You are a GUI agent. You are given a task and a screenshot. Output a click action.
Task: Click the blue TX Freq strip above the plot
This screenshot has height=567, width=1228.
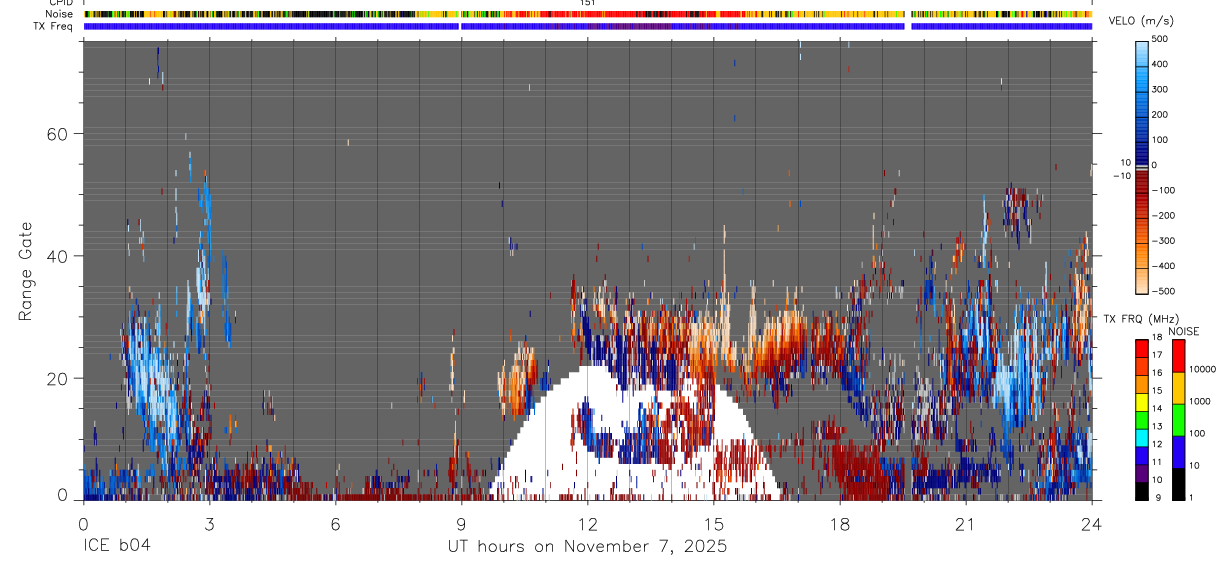588,26
